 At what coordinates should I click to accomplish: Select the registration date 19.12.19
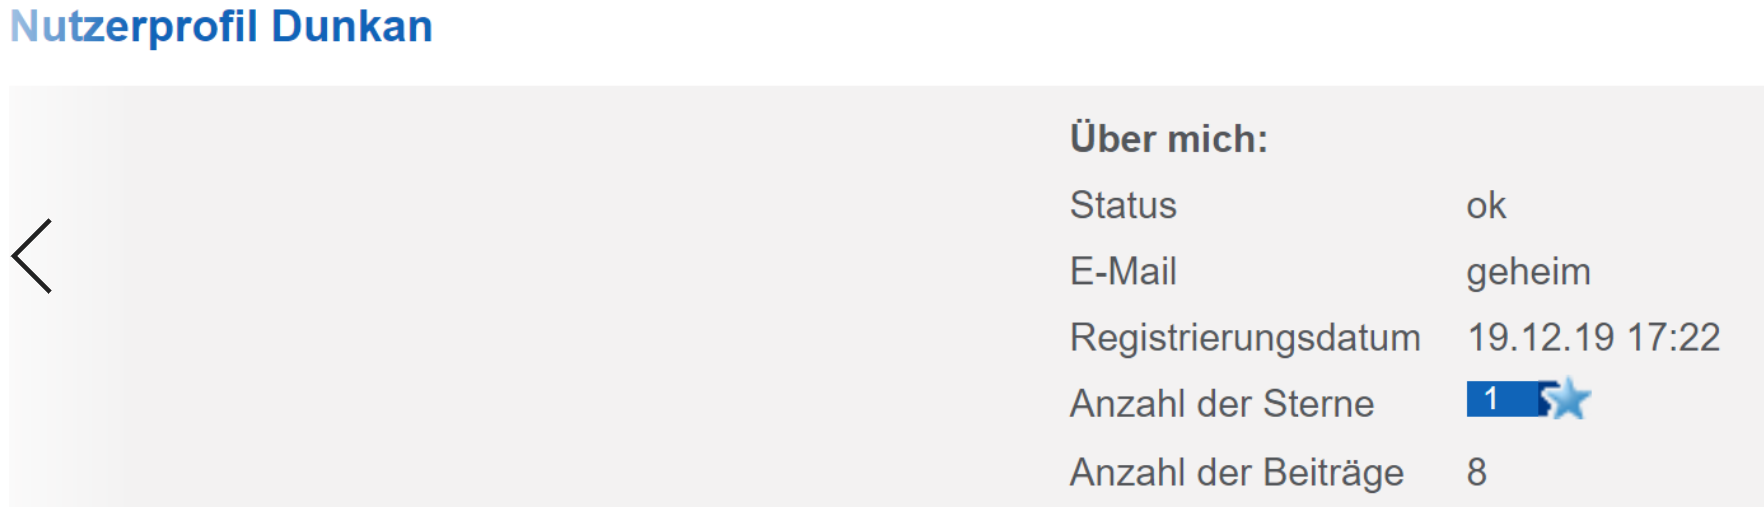pyautogui.click(x=1540, y=338)
